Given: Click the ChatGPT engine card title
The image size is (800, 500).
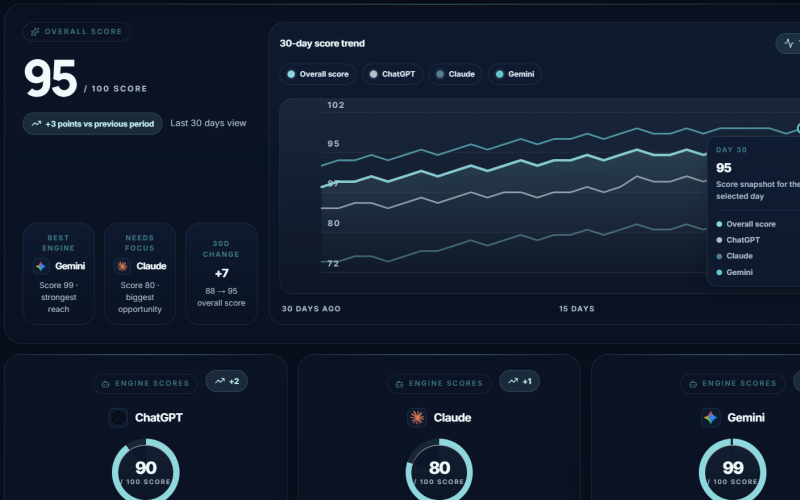Looking at the screenshot, I should pyautogui.click(x=159, y=417).
